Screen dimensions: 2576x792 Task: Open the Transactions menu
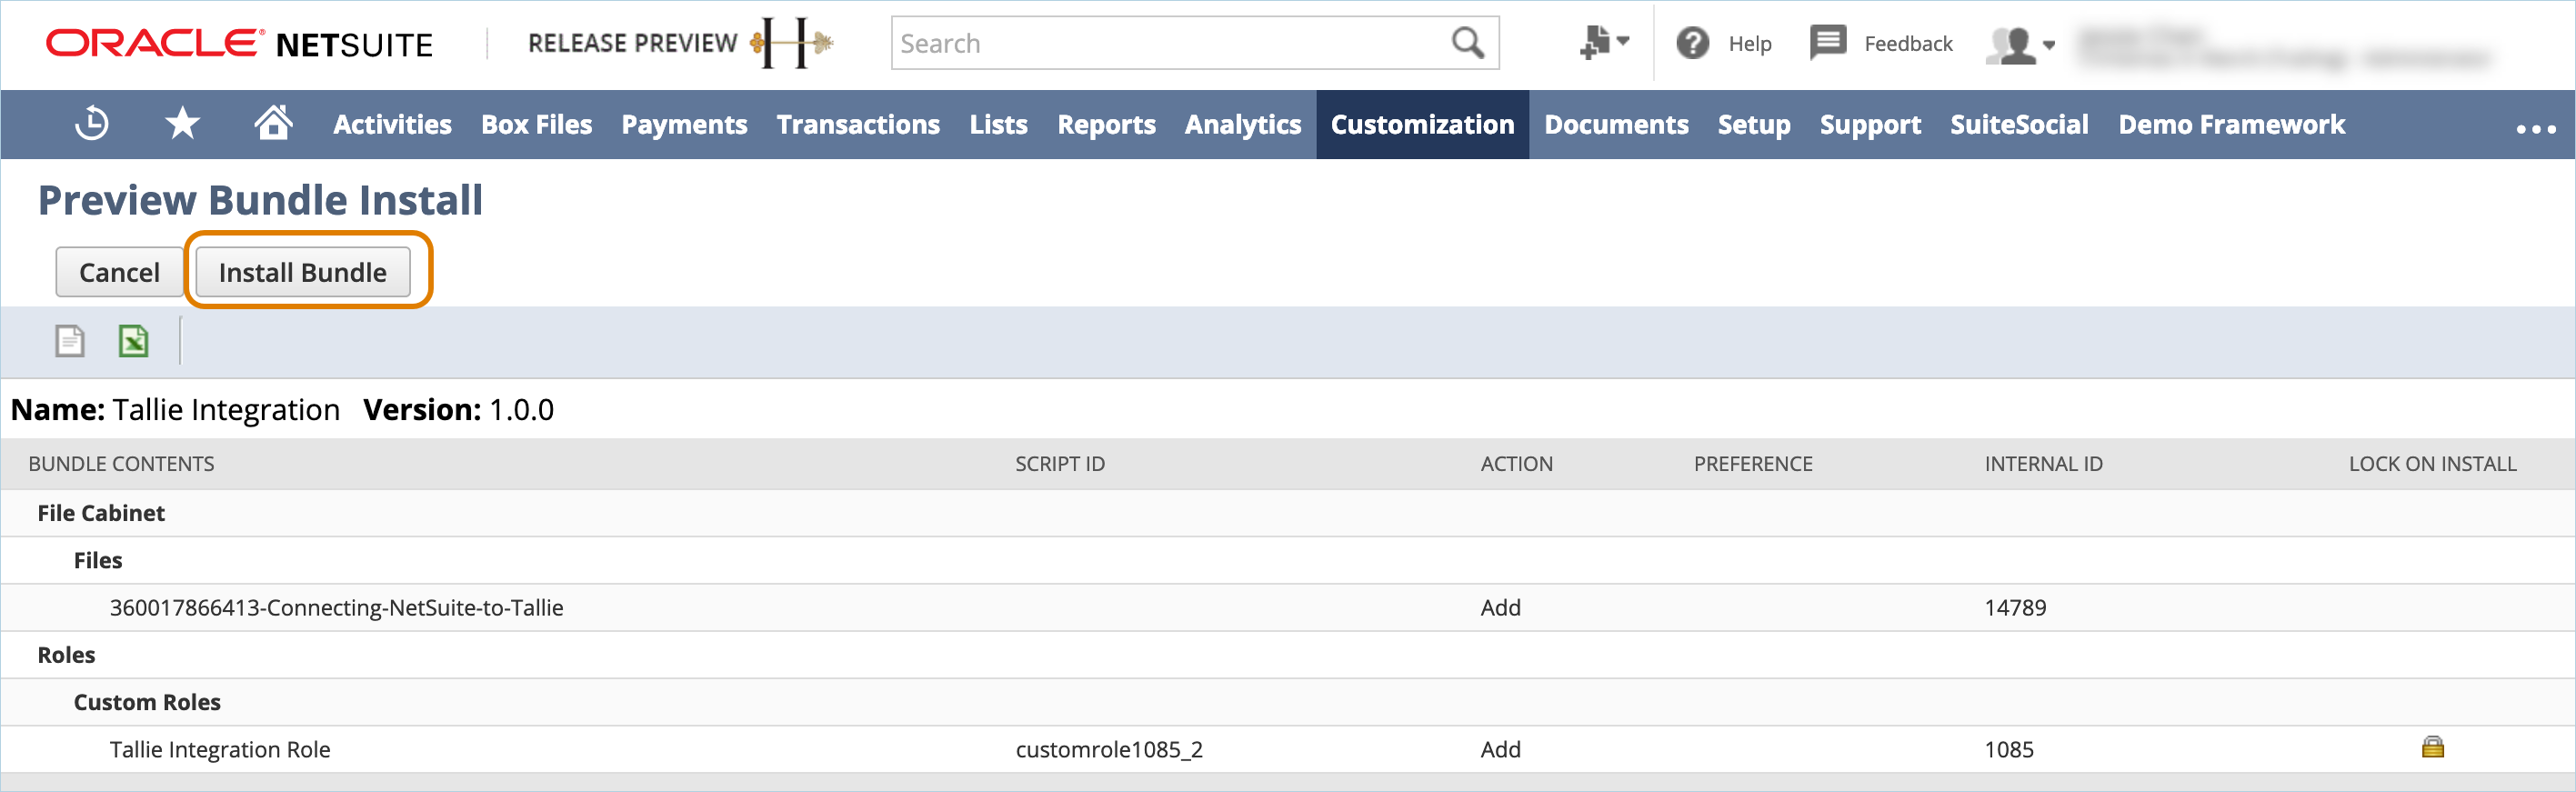coord(858,124)
